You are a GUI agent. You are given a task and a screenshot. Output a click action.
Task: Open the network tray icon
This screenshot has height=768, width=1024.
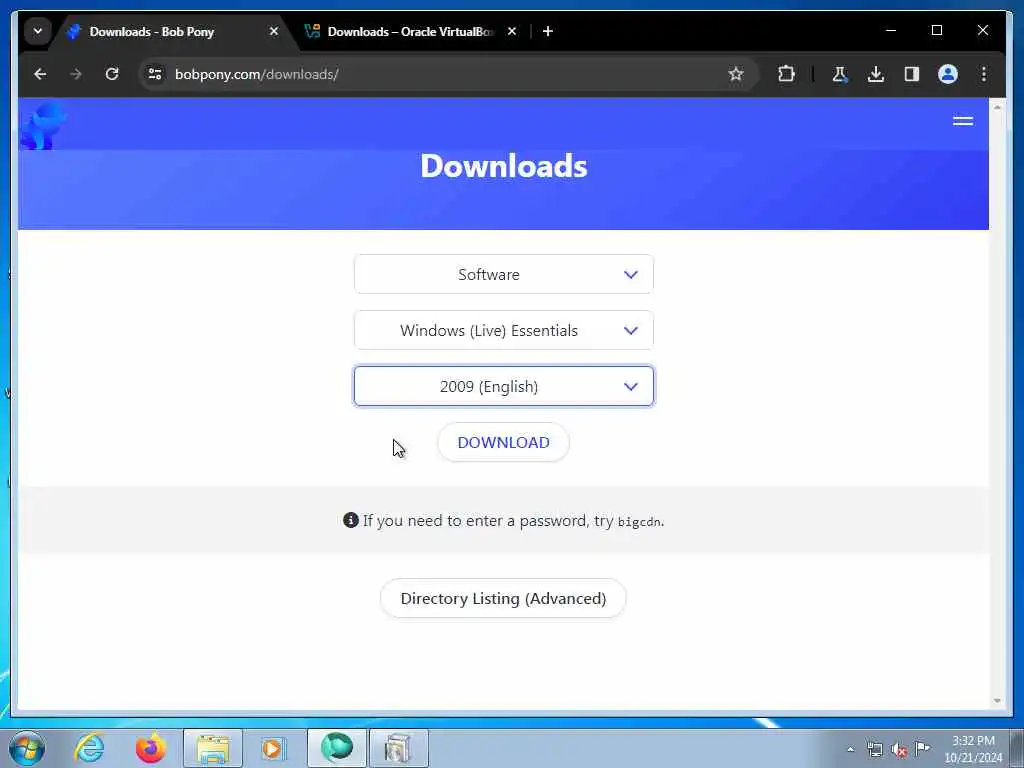(x=874, y=750)
